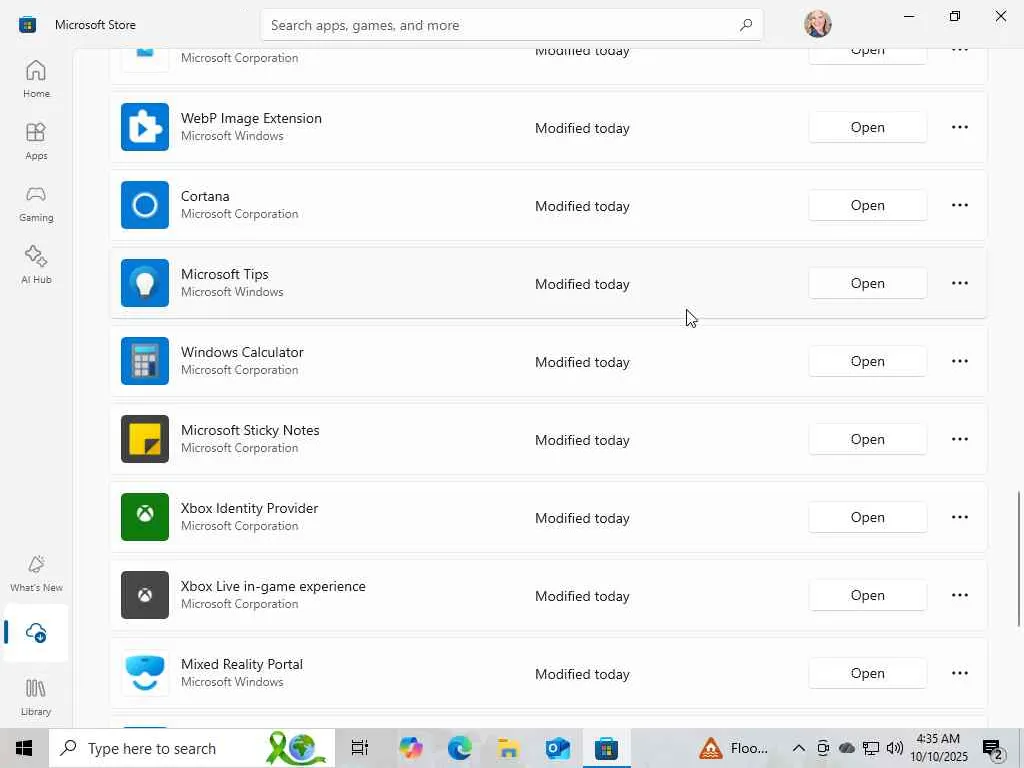The width and height of the screenshot is (1024, 768).
Task: Open more options for Xbox Identity Provider
Action: (x=959, y=517)
